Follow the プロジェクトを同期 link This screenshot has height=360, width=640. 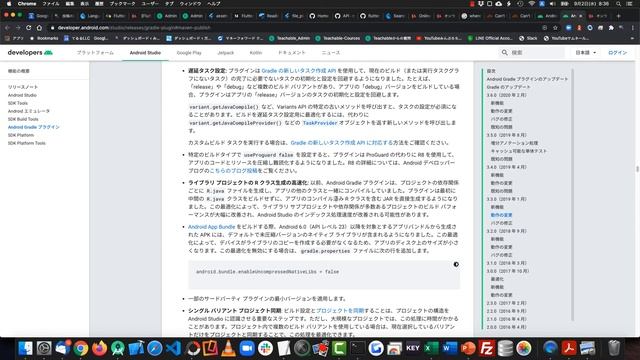point(340,311)
